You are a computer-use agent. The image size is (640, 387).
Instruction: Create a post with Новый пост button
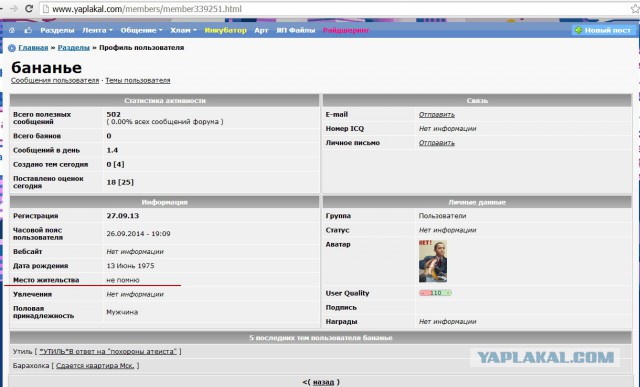coord(603,30)
